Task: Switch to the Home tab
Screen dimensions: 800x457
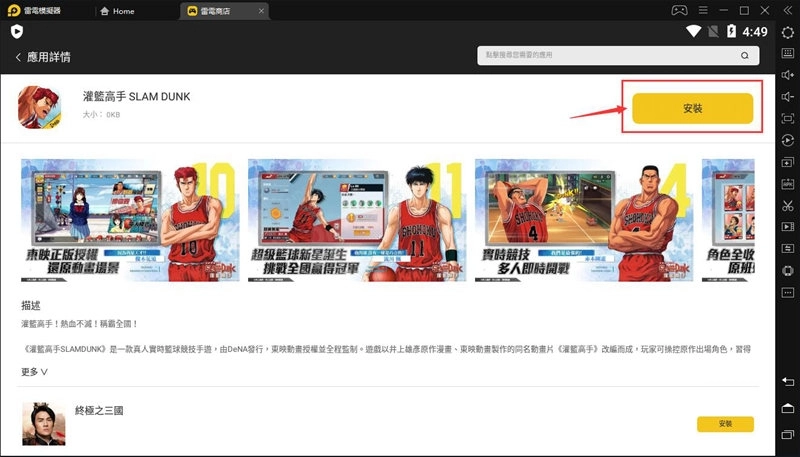Action: [118, 11]
